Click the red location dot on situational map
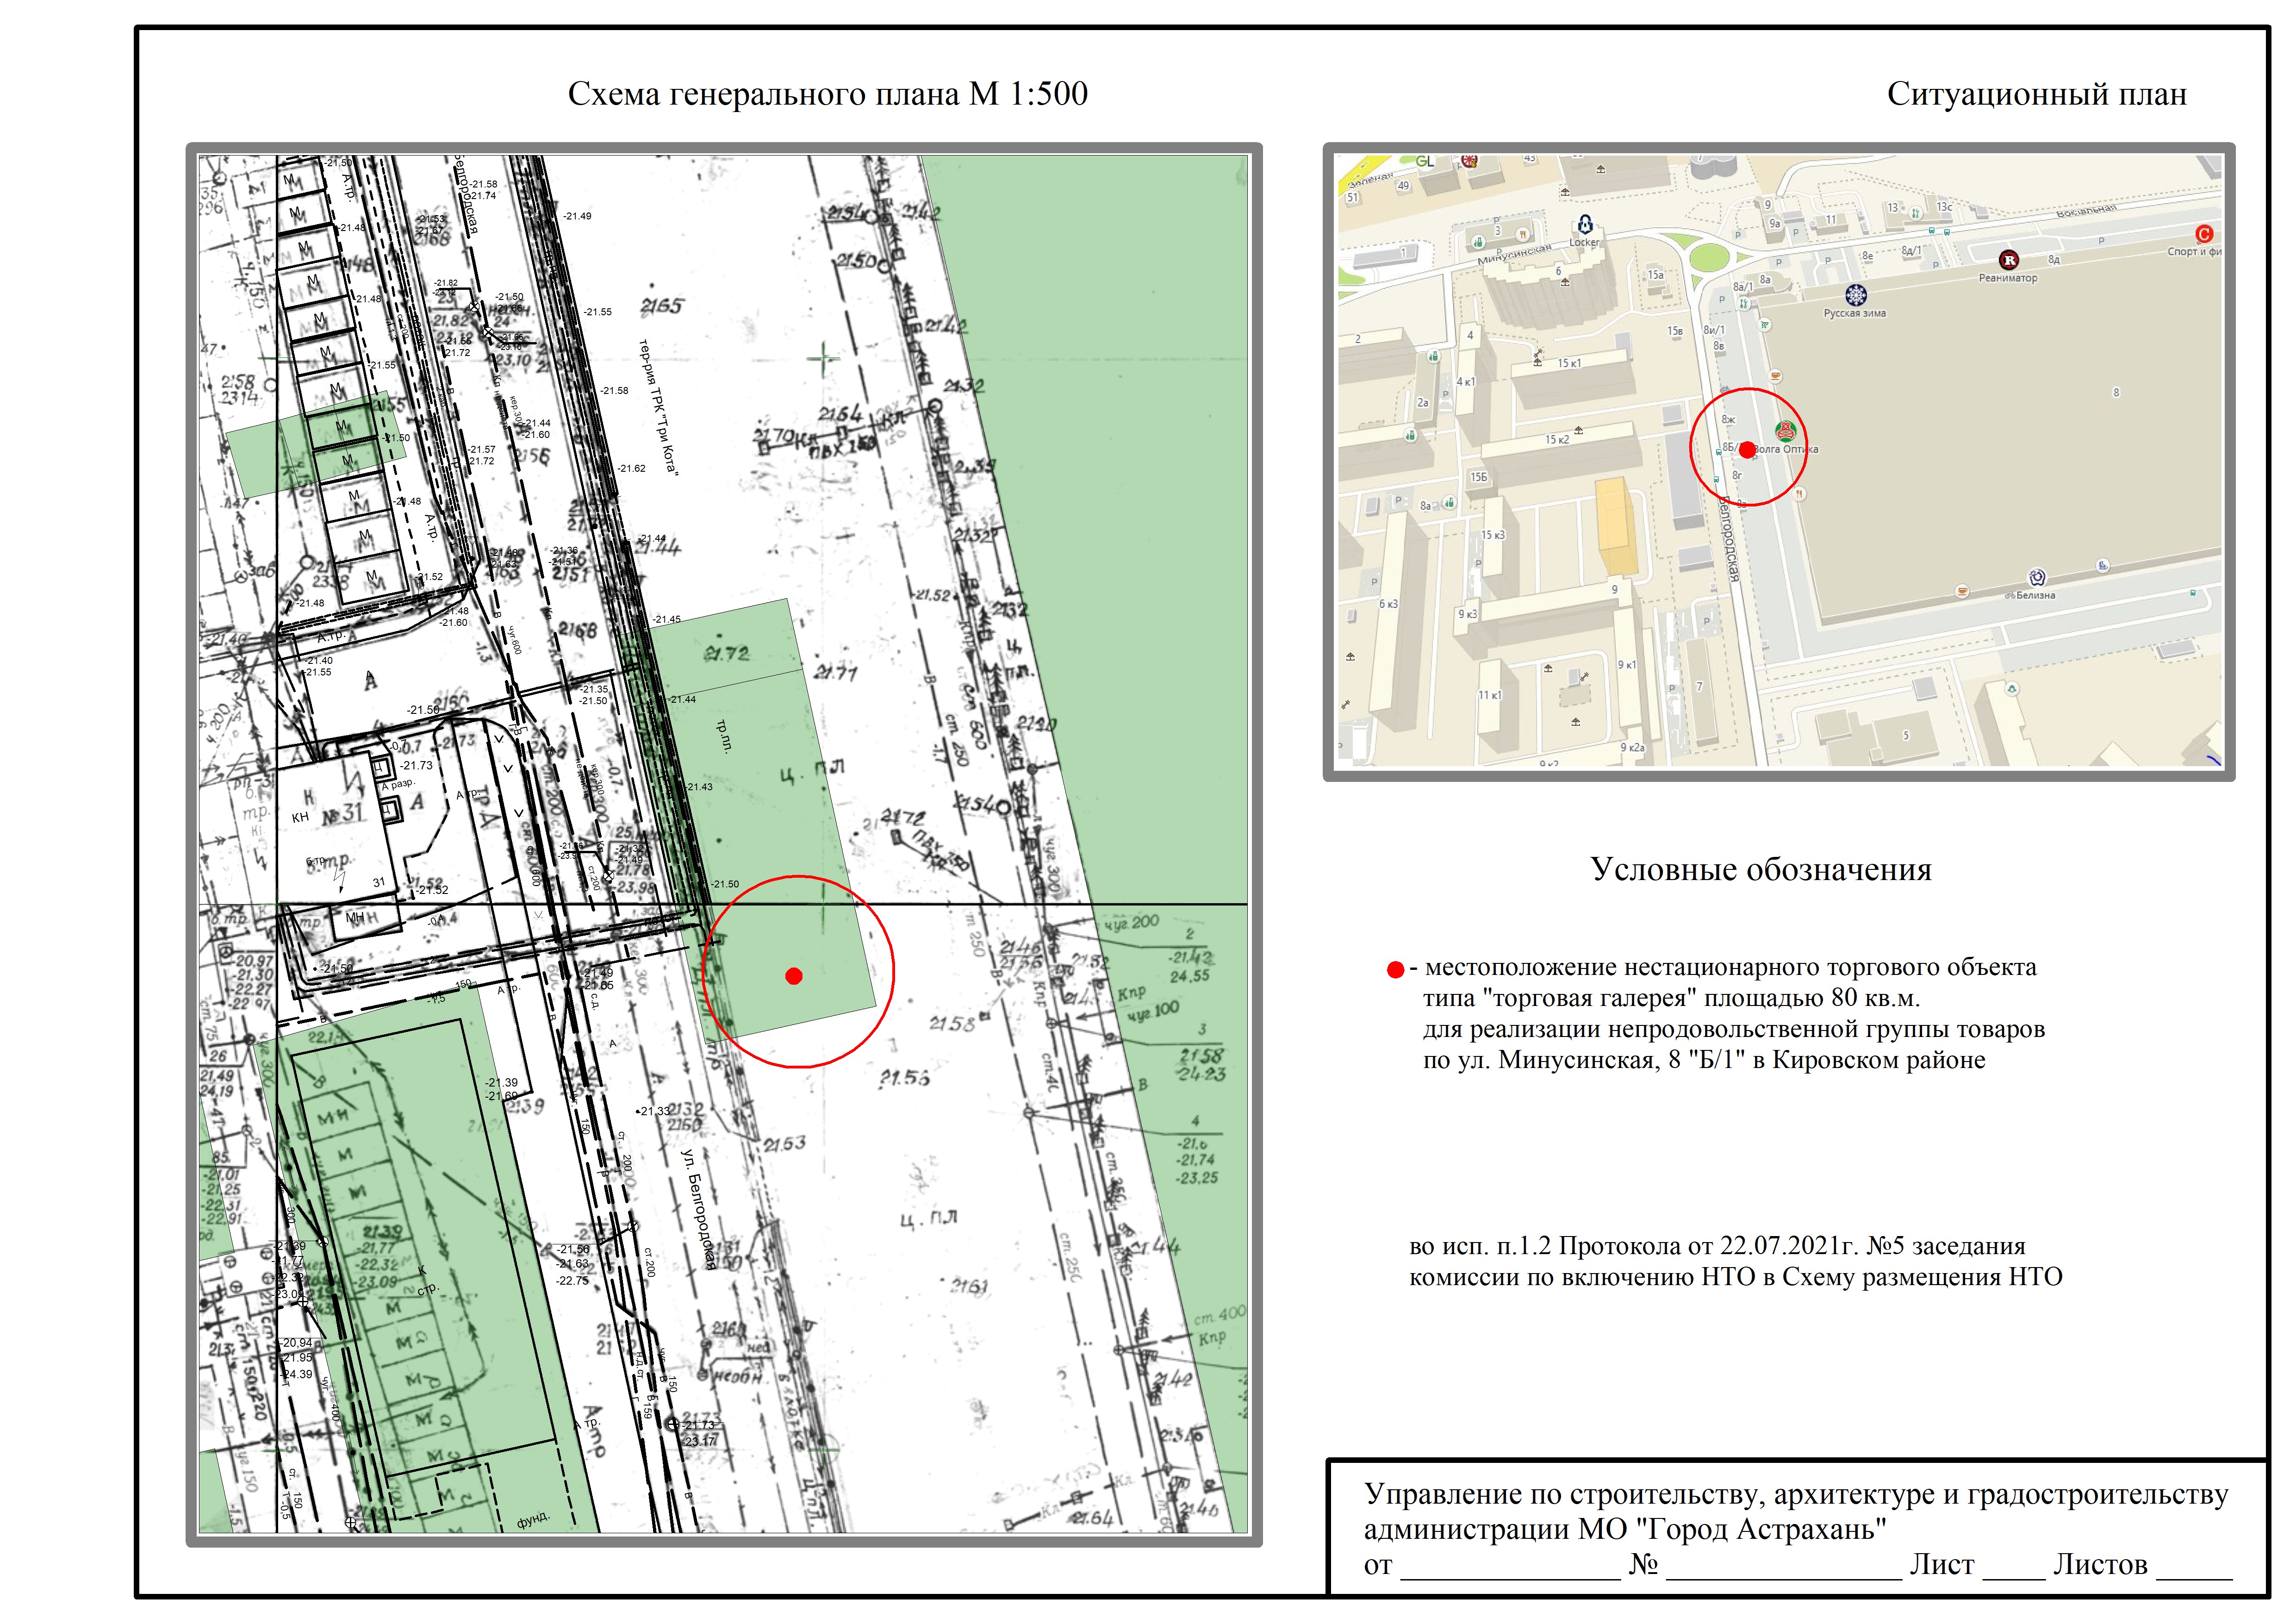2296x1624 pixels. click(x=1747, y=450)
